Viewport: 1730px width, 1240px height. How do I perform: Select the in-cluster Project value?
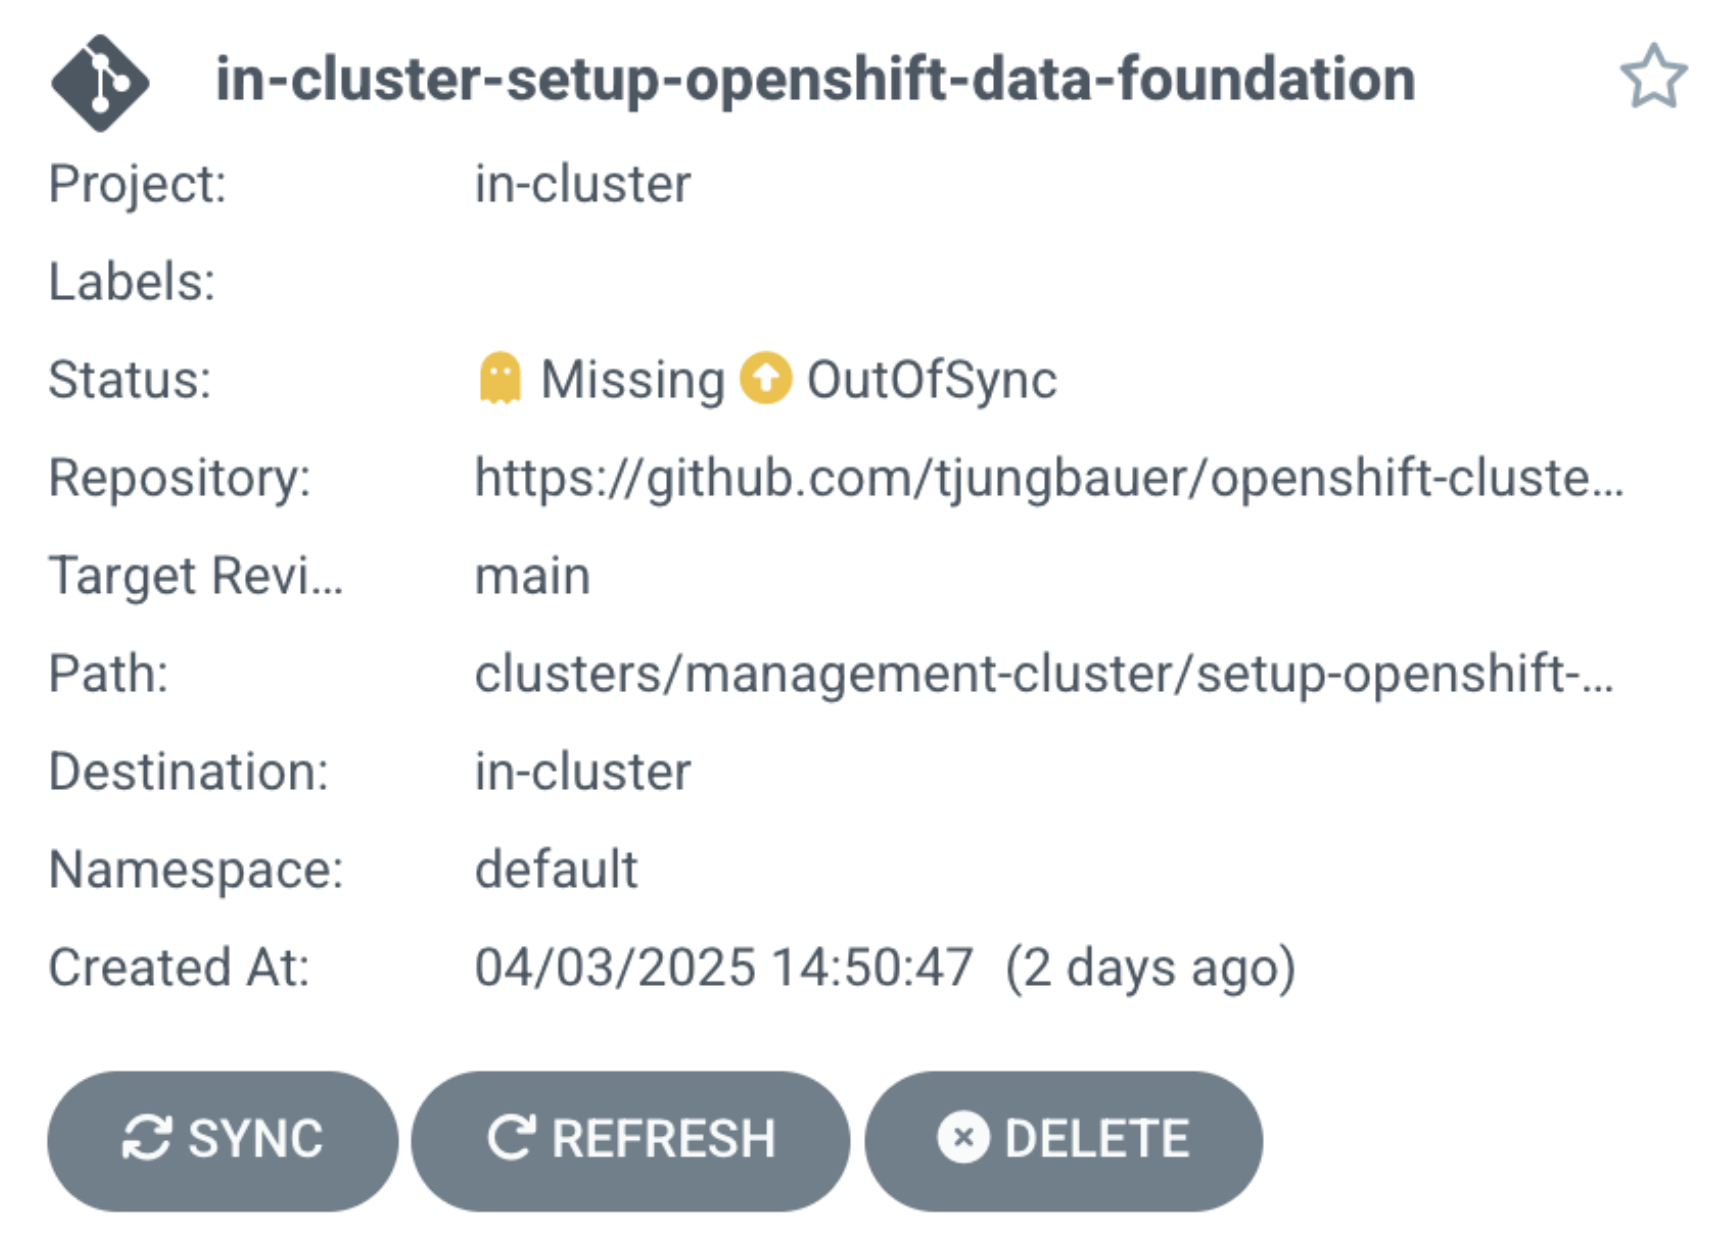pos(582,184)
